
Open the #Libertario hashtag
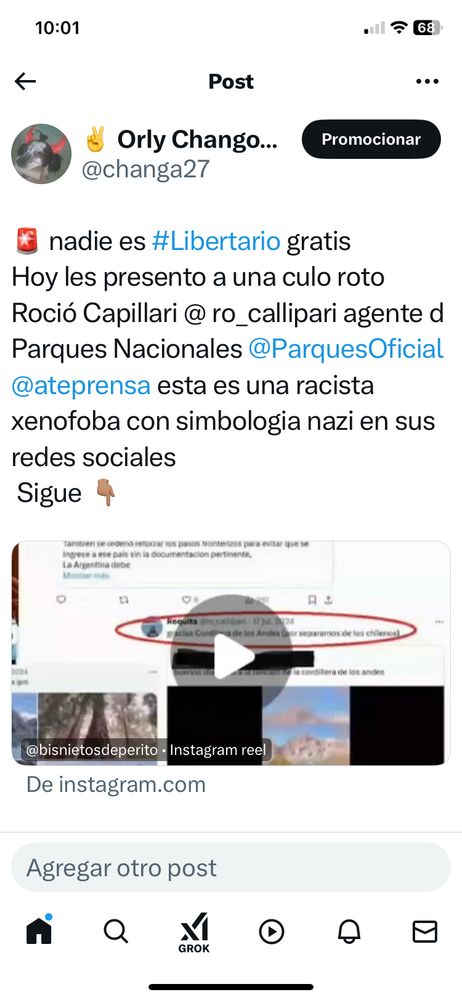[216, 242]
